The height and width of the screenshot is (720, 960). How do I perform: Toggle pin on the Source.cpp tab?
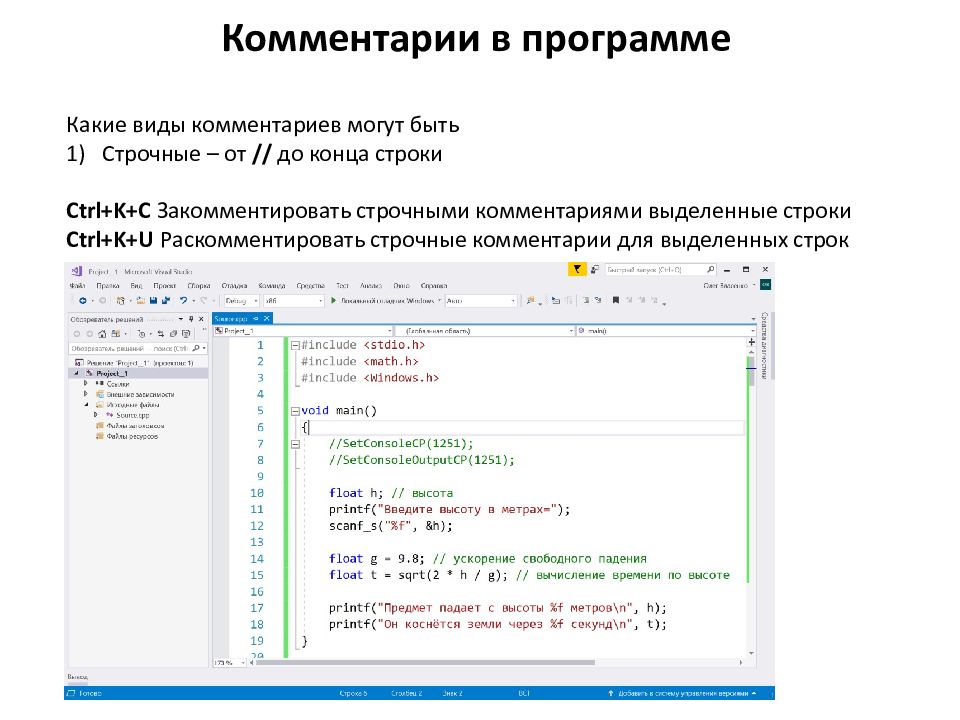pos(256,318)
